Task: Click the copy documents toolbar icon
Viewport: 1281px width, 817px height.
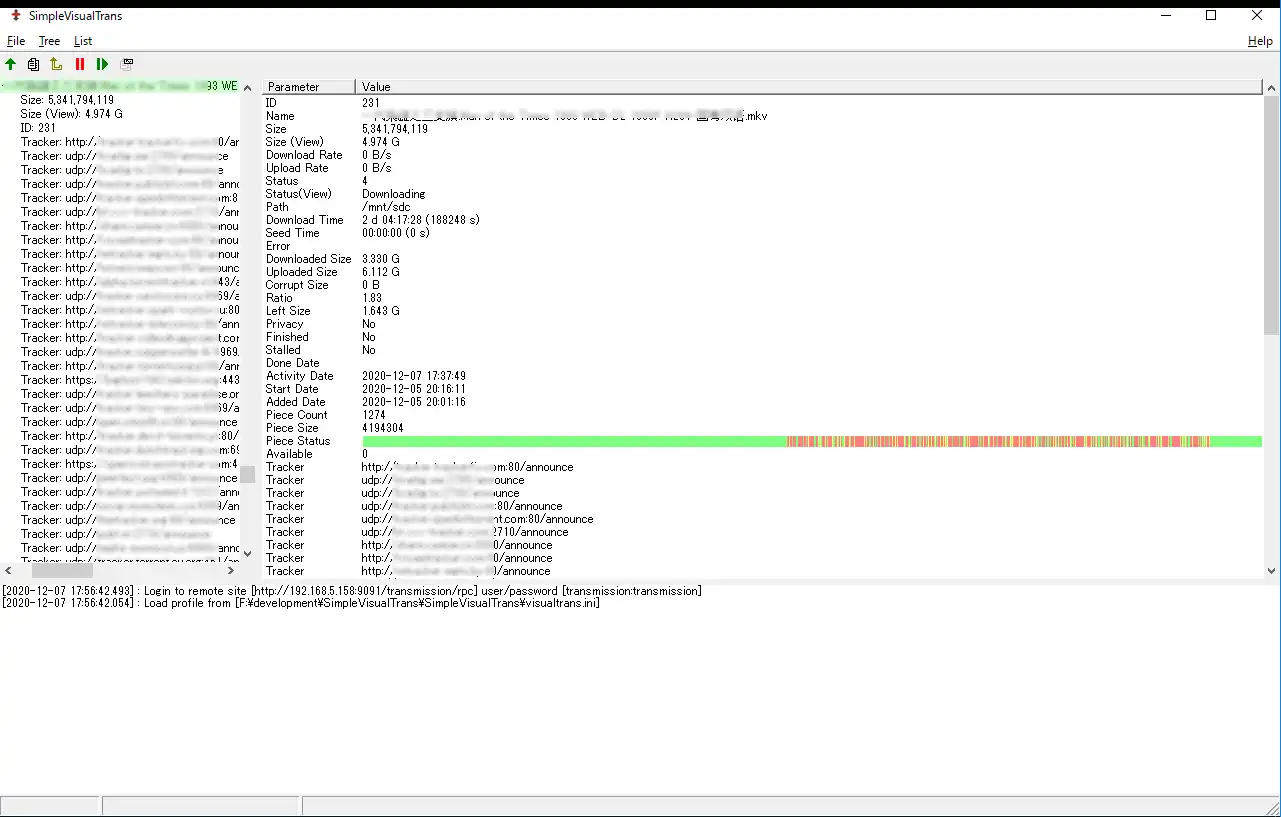Action: point(34,65)
